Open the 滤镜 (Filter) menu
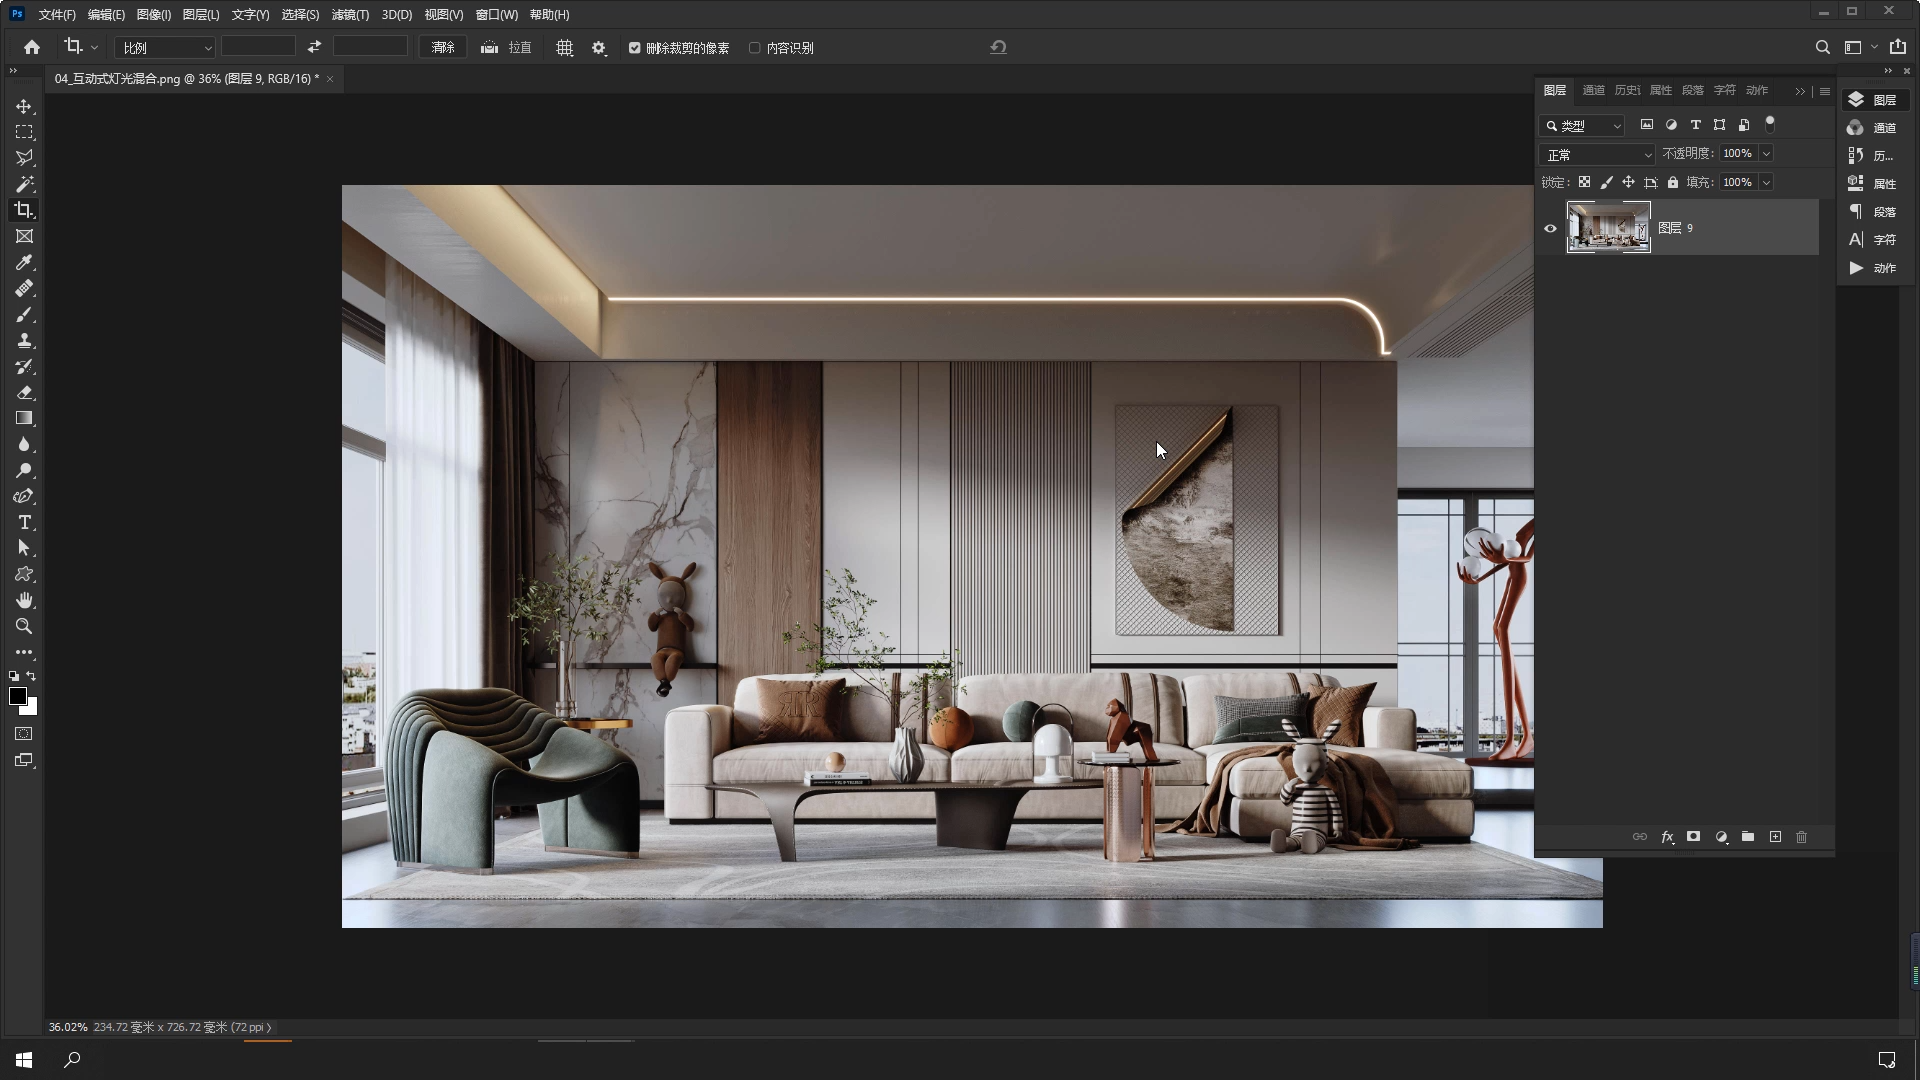The height and width of the screenshot is (1080, 1920). [x=349, y=15]
